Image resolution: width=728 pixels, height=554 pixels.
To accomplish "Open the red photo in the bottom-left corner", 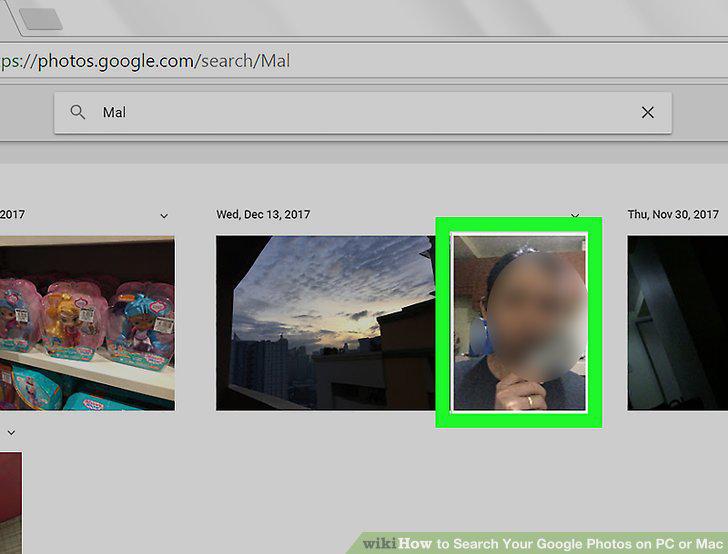I will pyautogui.click(x=11, y=503).
